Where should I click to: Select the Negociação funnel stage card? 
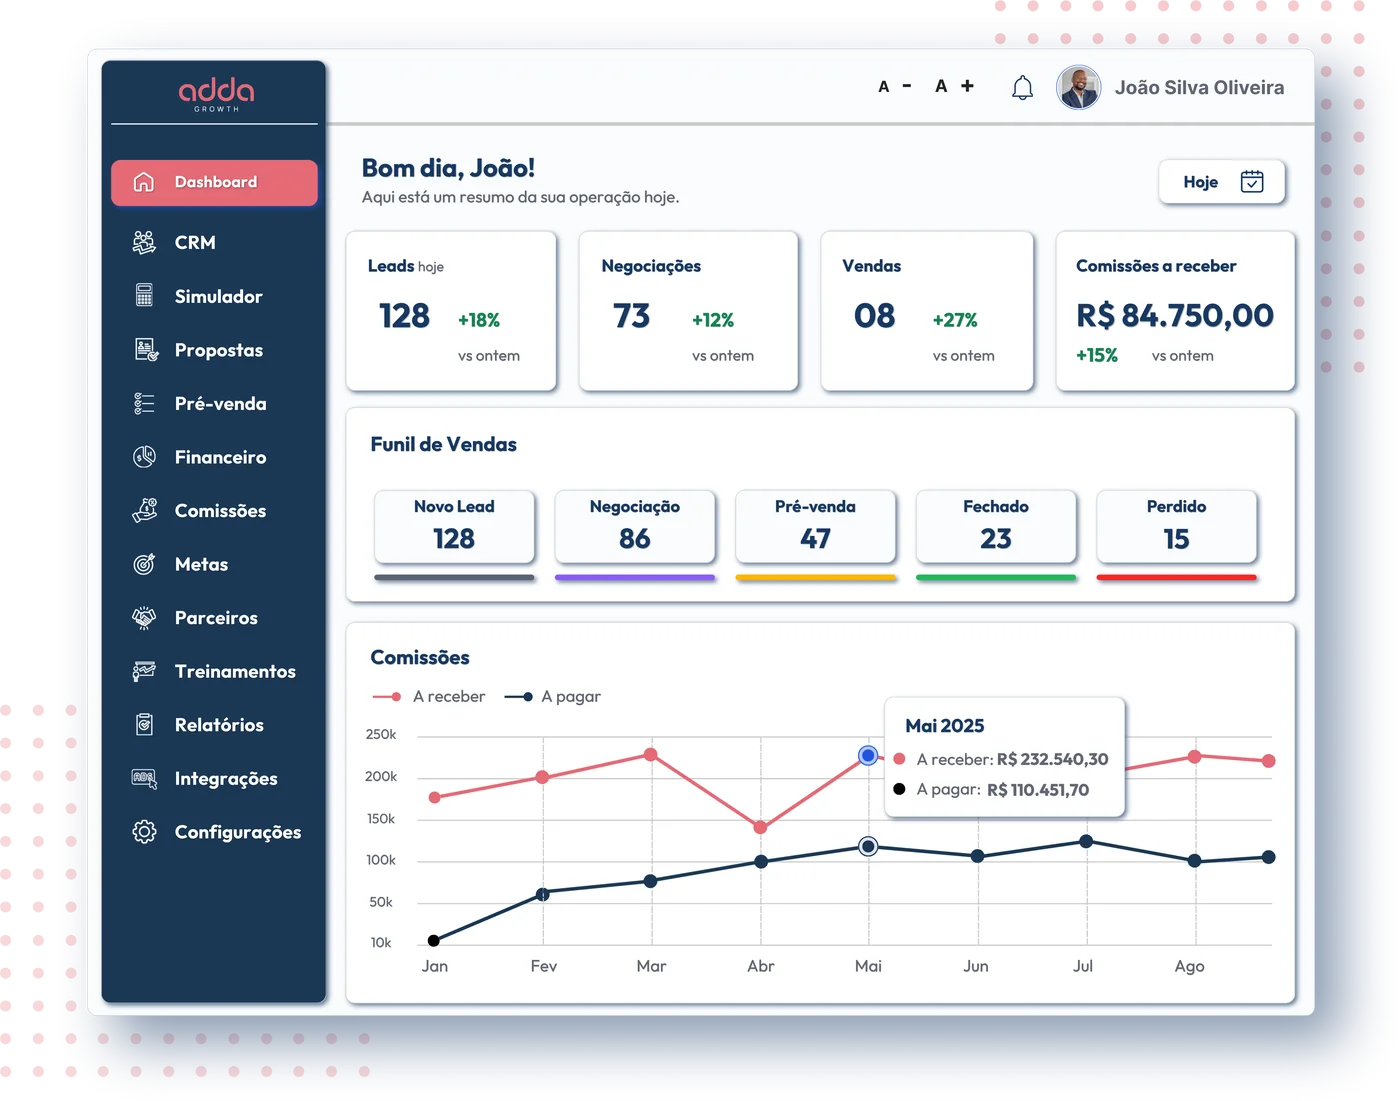tap(635, 526)
